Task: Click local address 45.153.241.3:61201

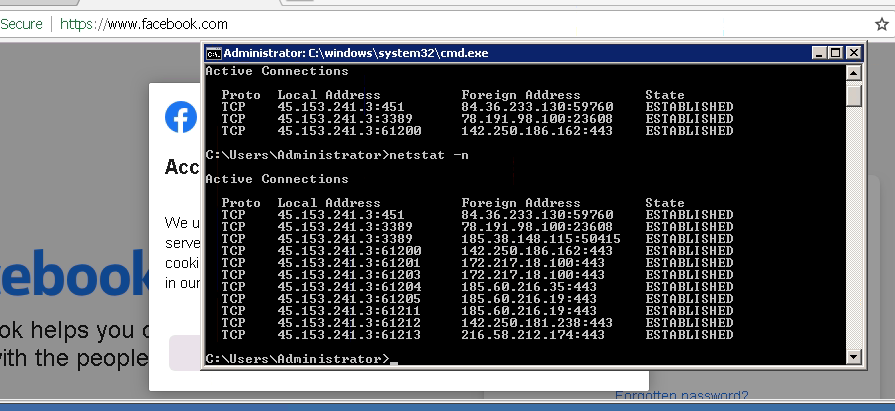Action: [x=349, y=263]
